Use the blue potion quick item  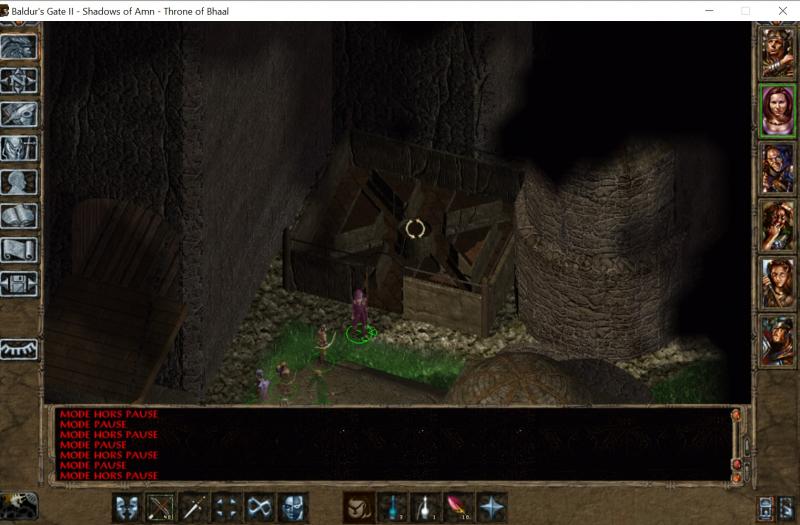(392, 508)
